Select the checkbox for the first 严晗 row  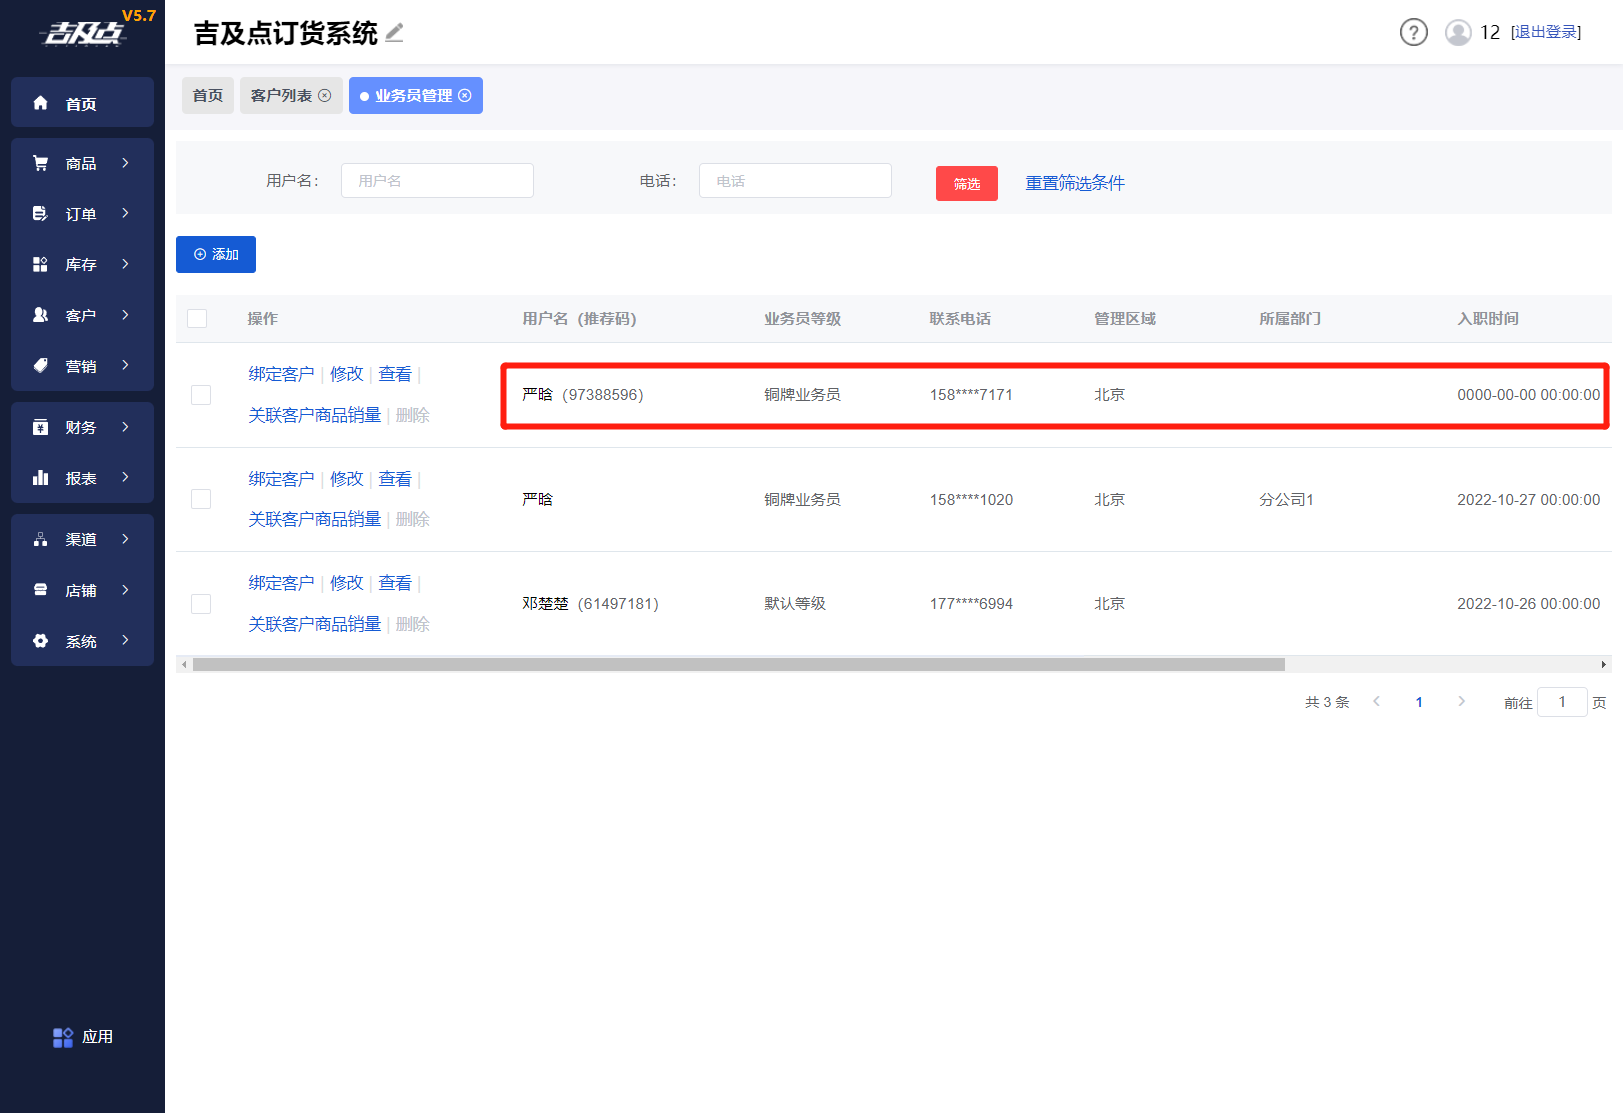point(201,395)
